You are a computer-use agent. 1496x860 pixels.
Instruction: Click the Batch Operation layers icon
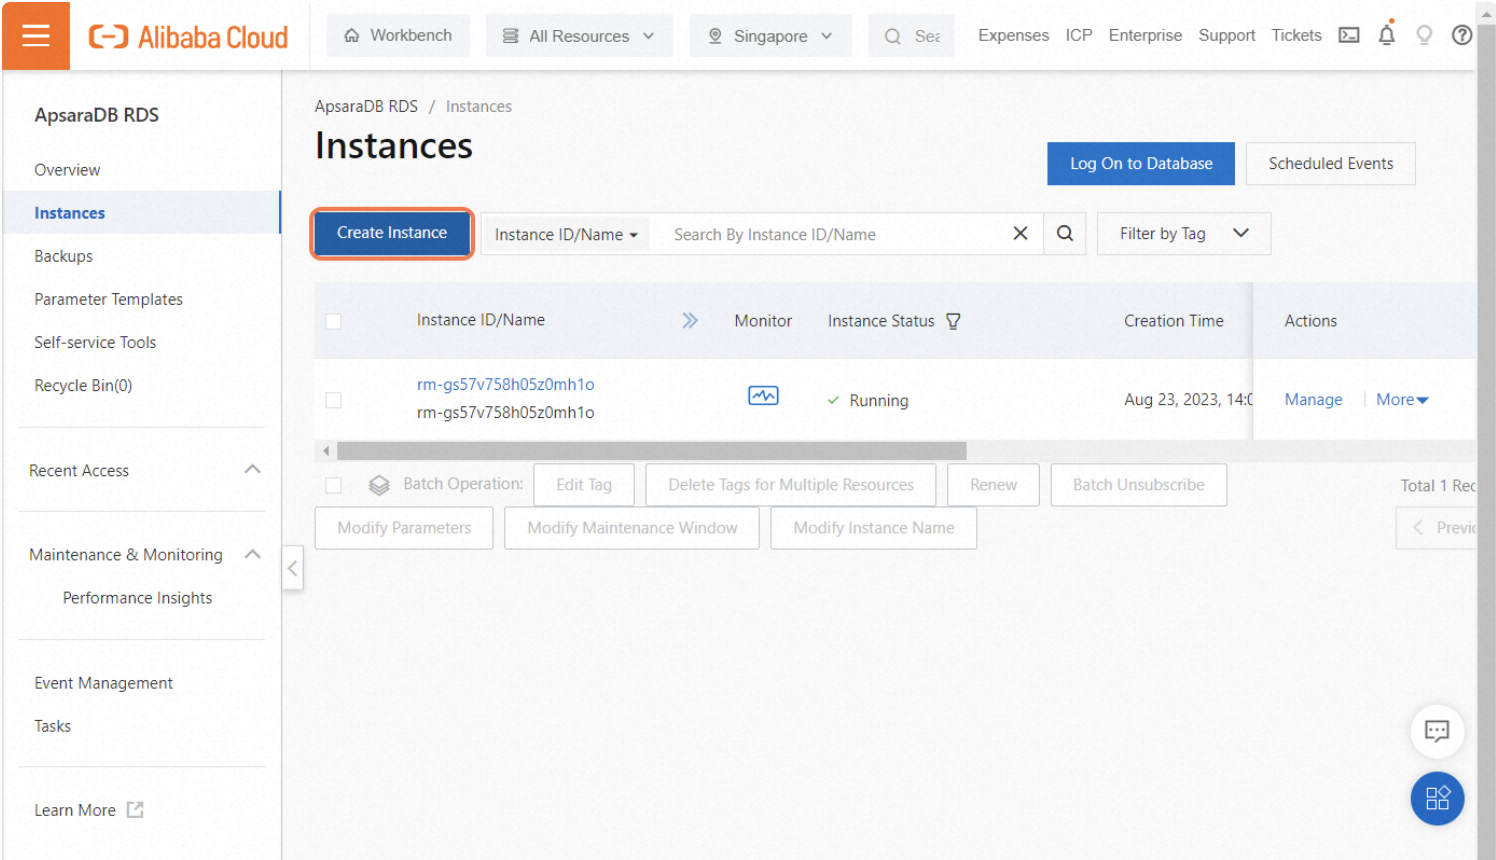coord(379,485)
